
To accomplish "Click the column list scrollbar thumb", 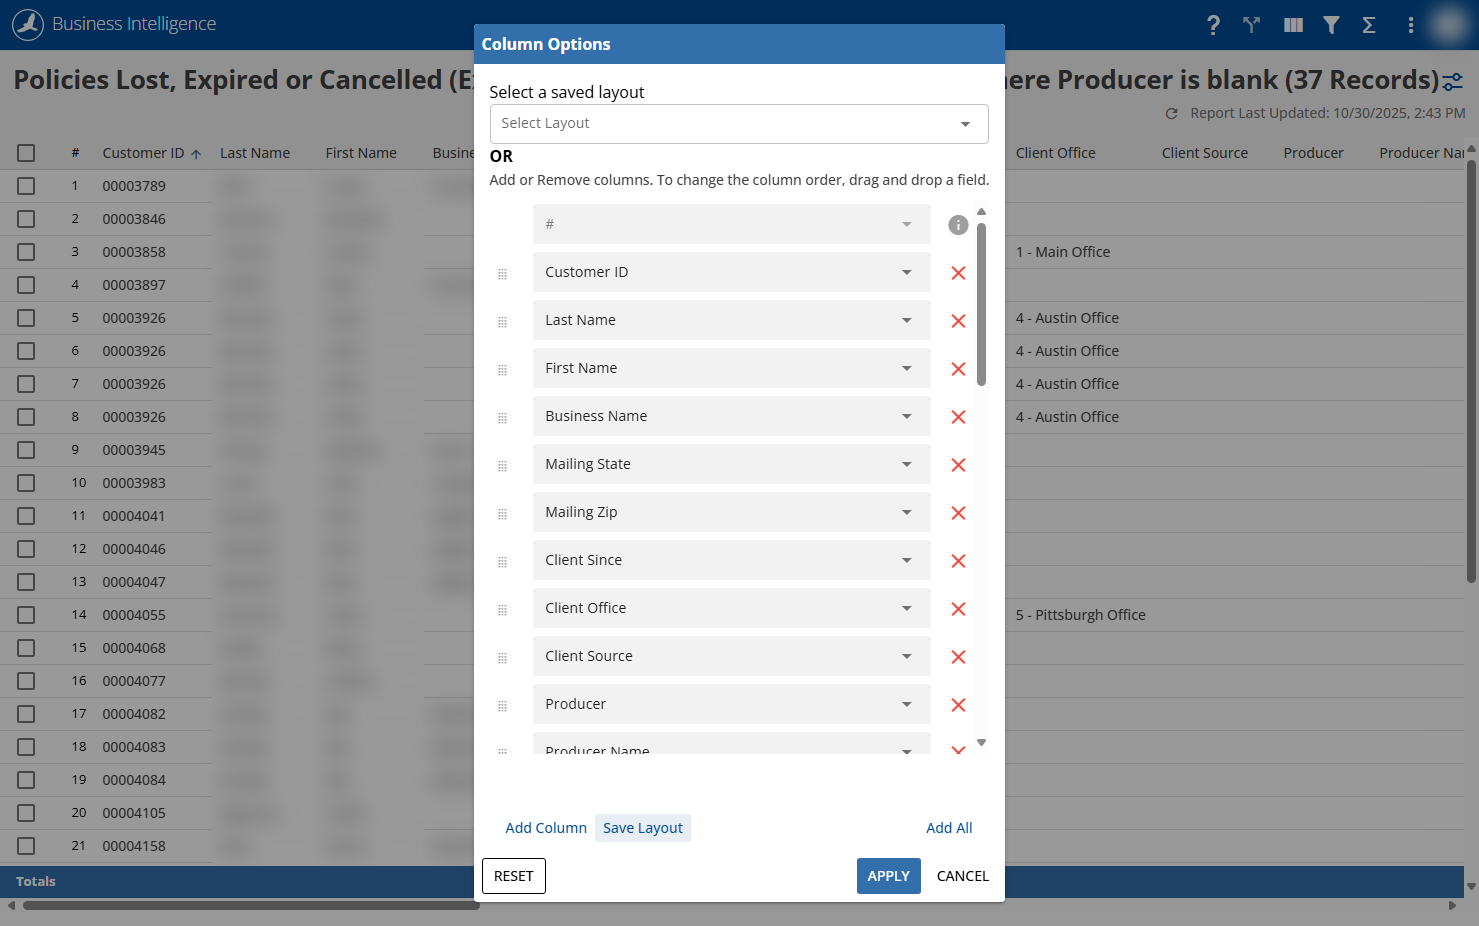I will click(x=981, y=304).
